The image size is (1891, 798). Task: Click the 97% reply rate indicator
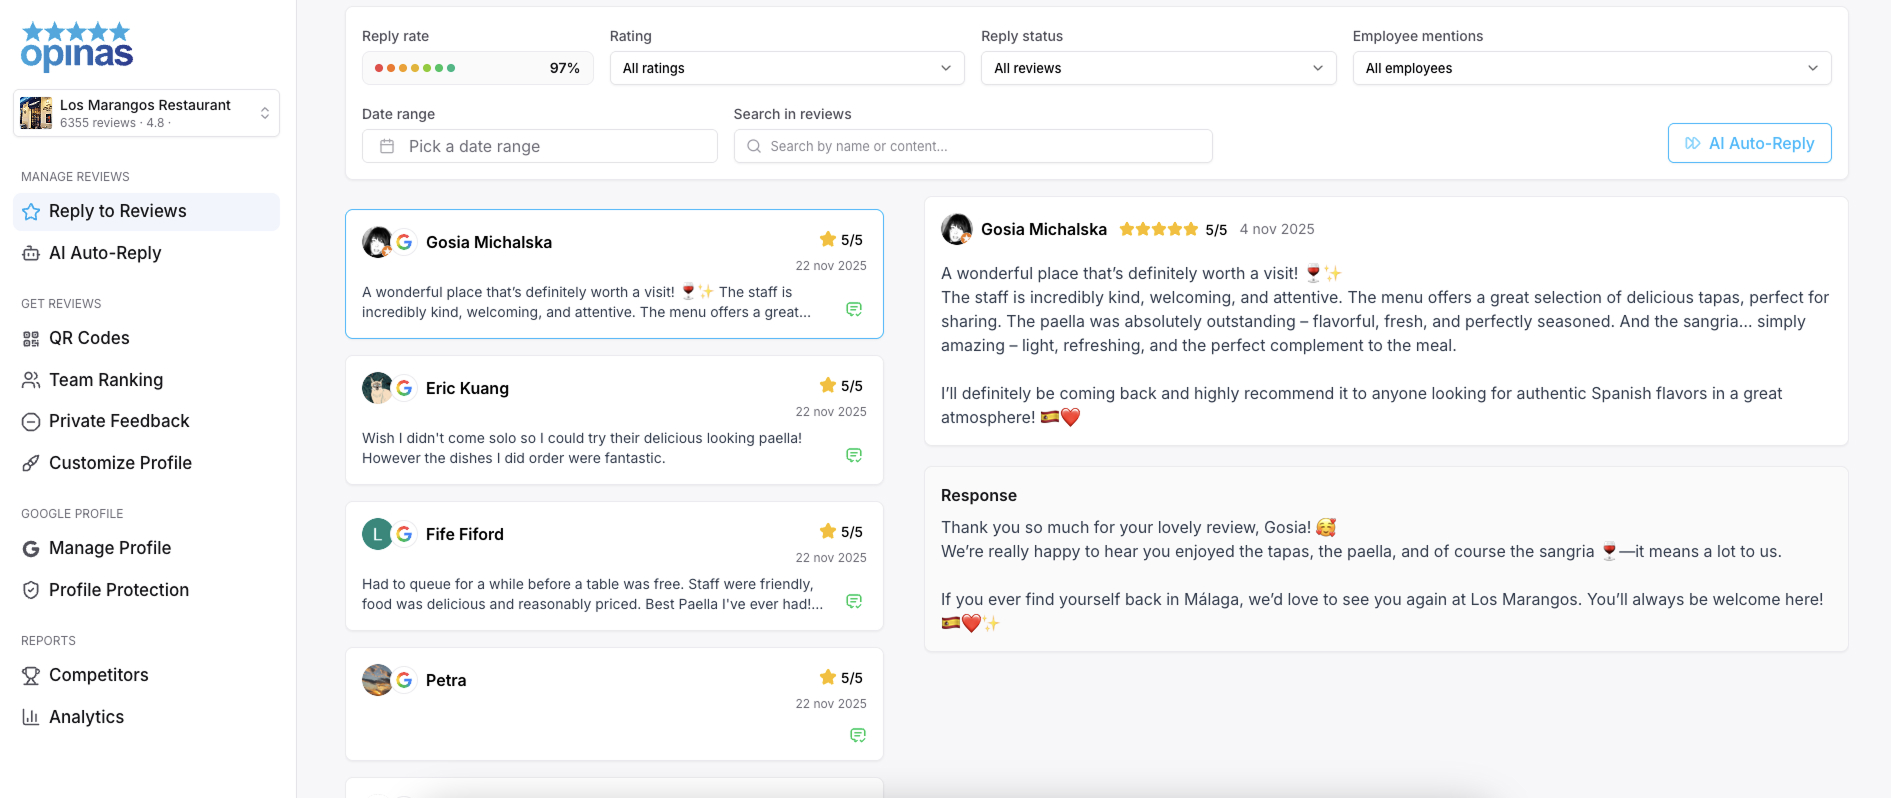[478, 68]
